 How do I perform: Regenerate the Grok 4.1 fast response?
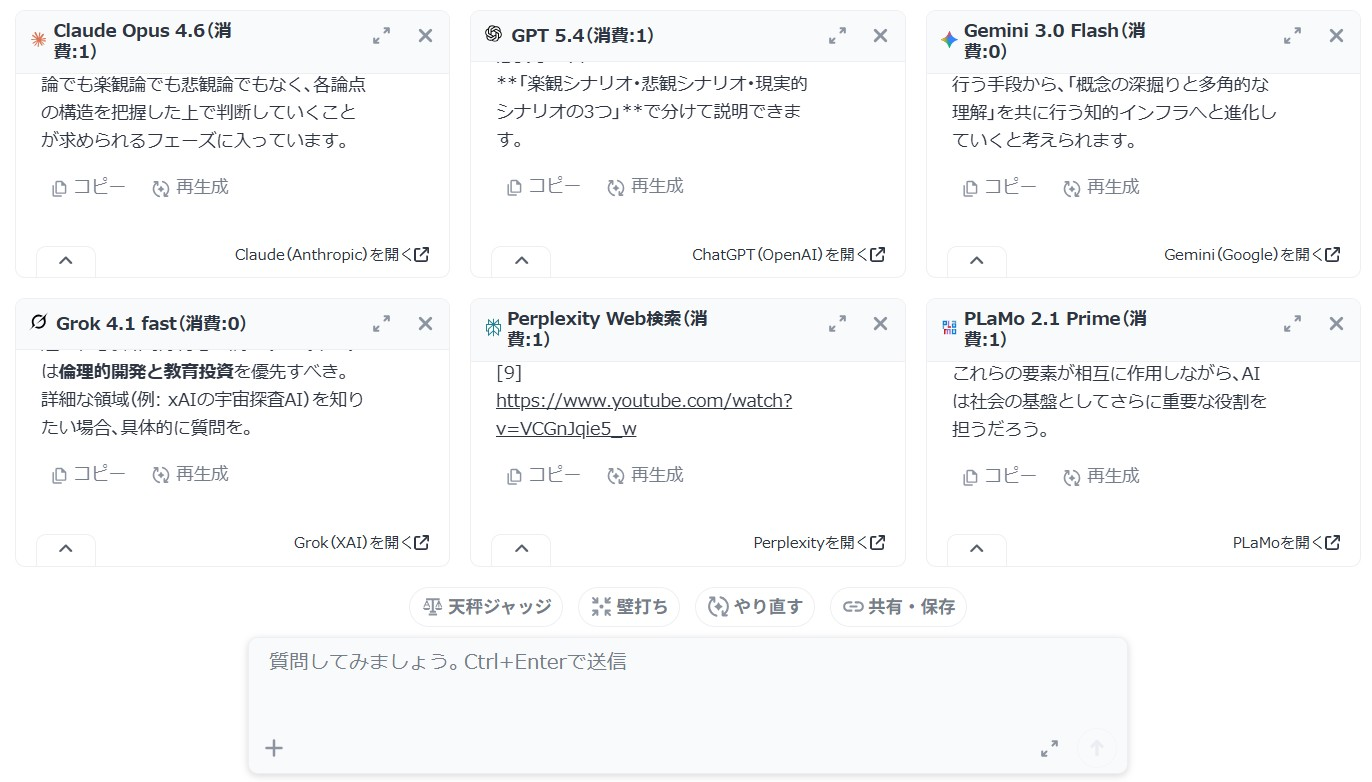(190, 474)
